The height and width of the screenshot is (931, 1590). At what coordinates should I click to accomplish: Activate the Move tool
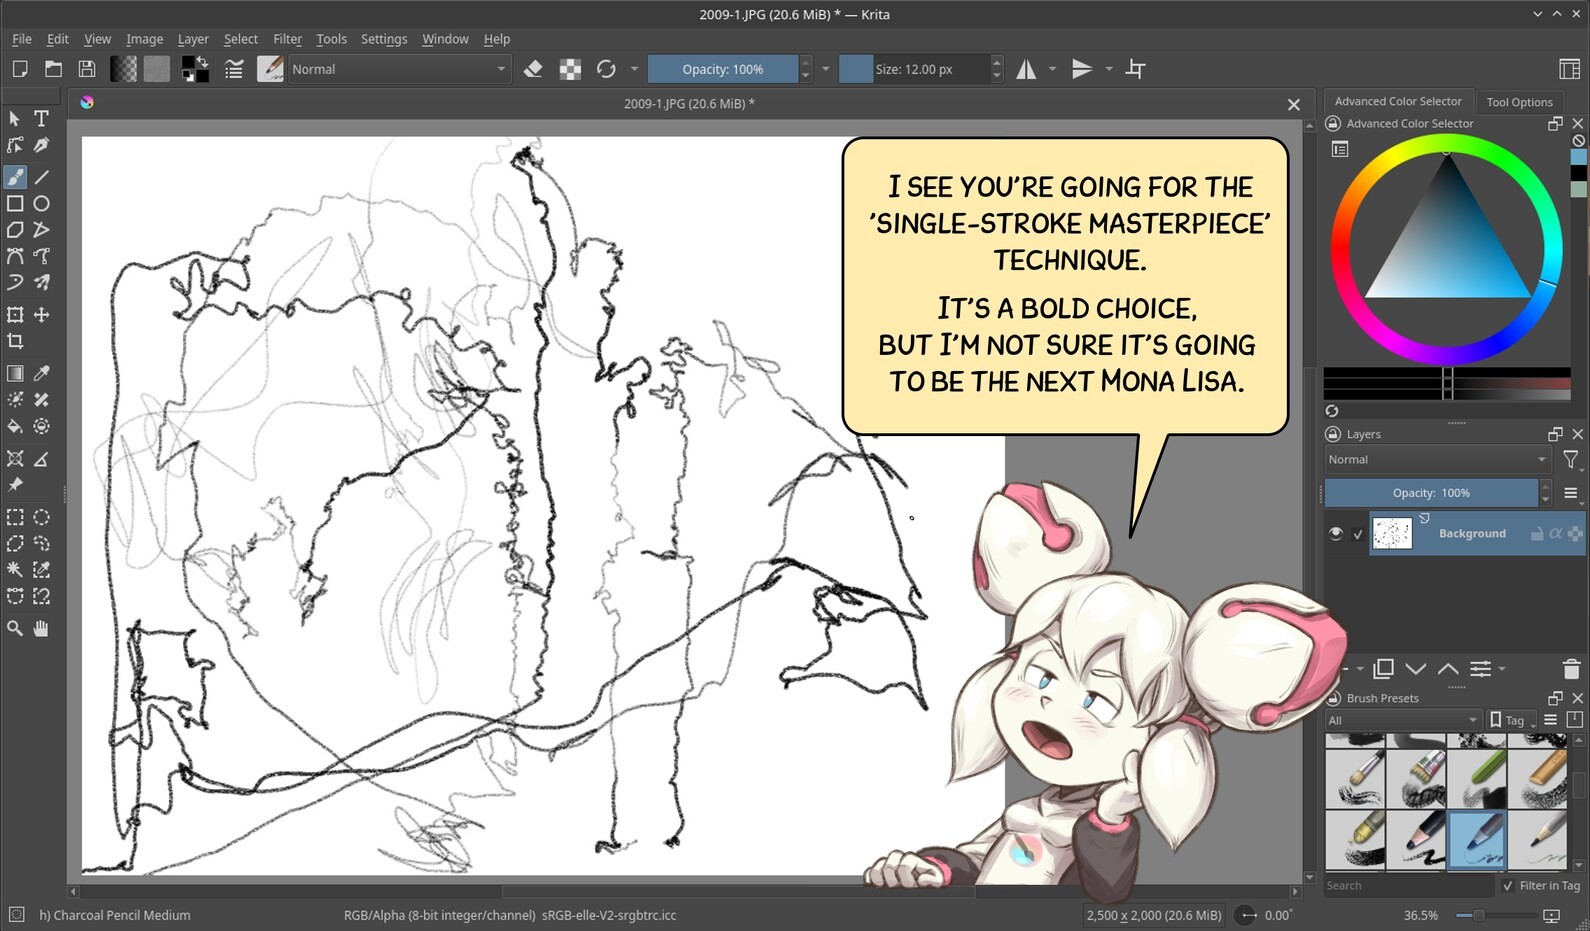(41, 315)
